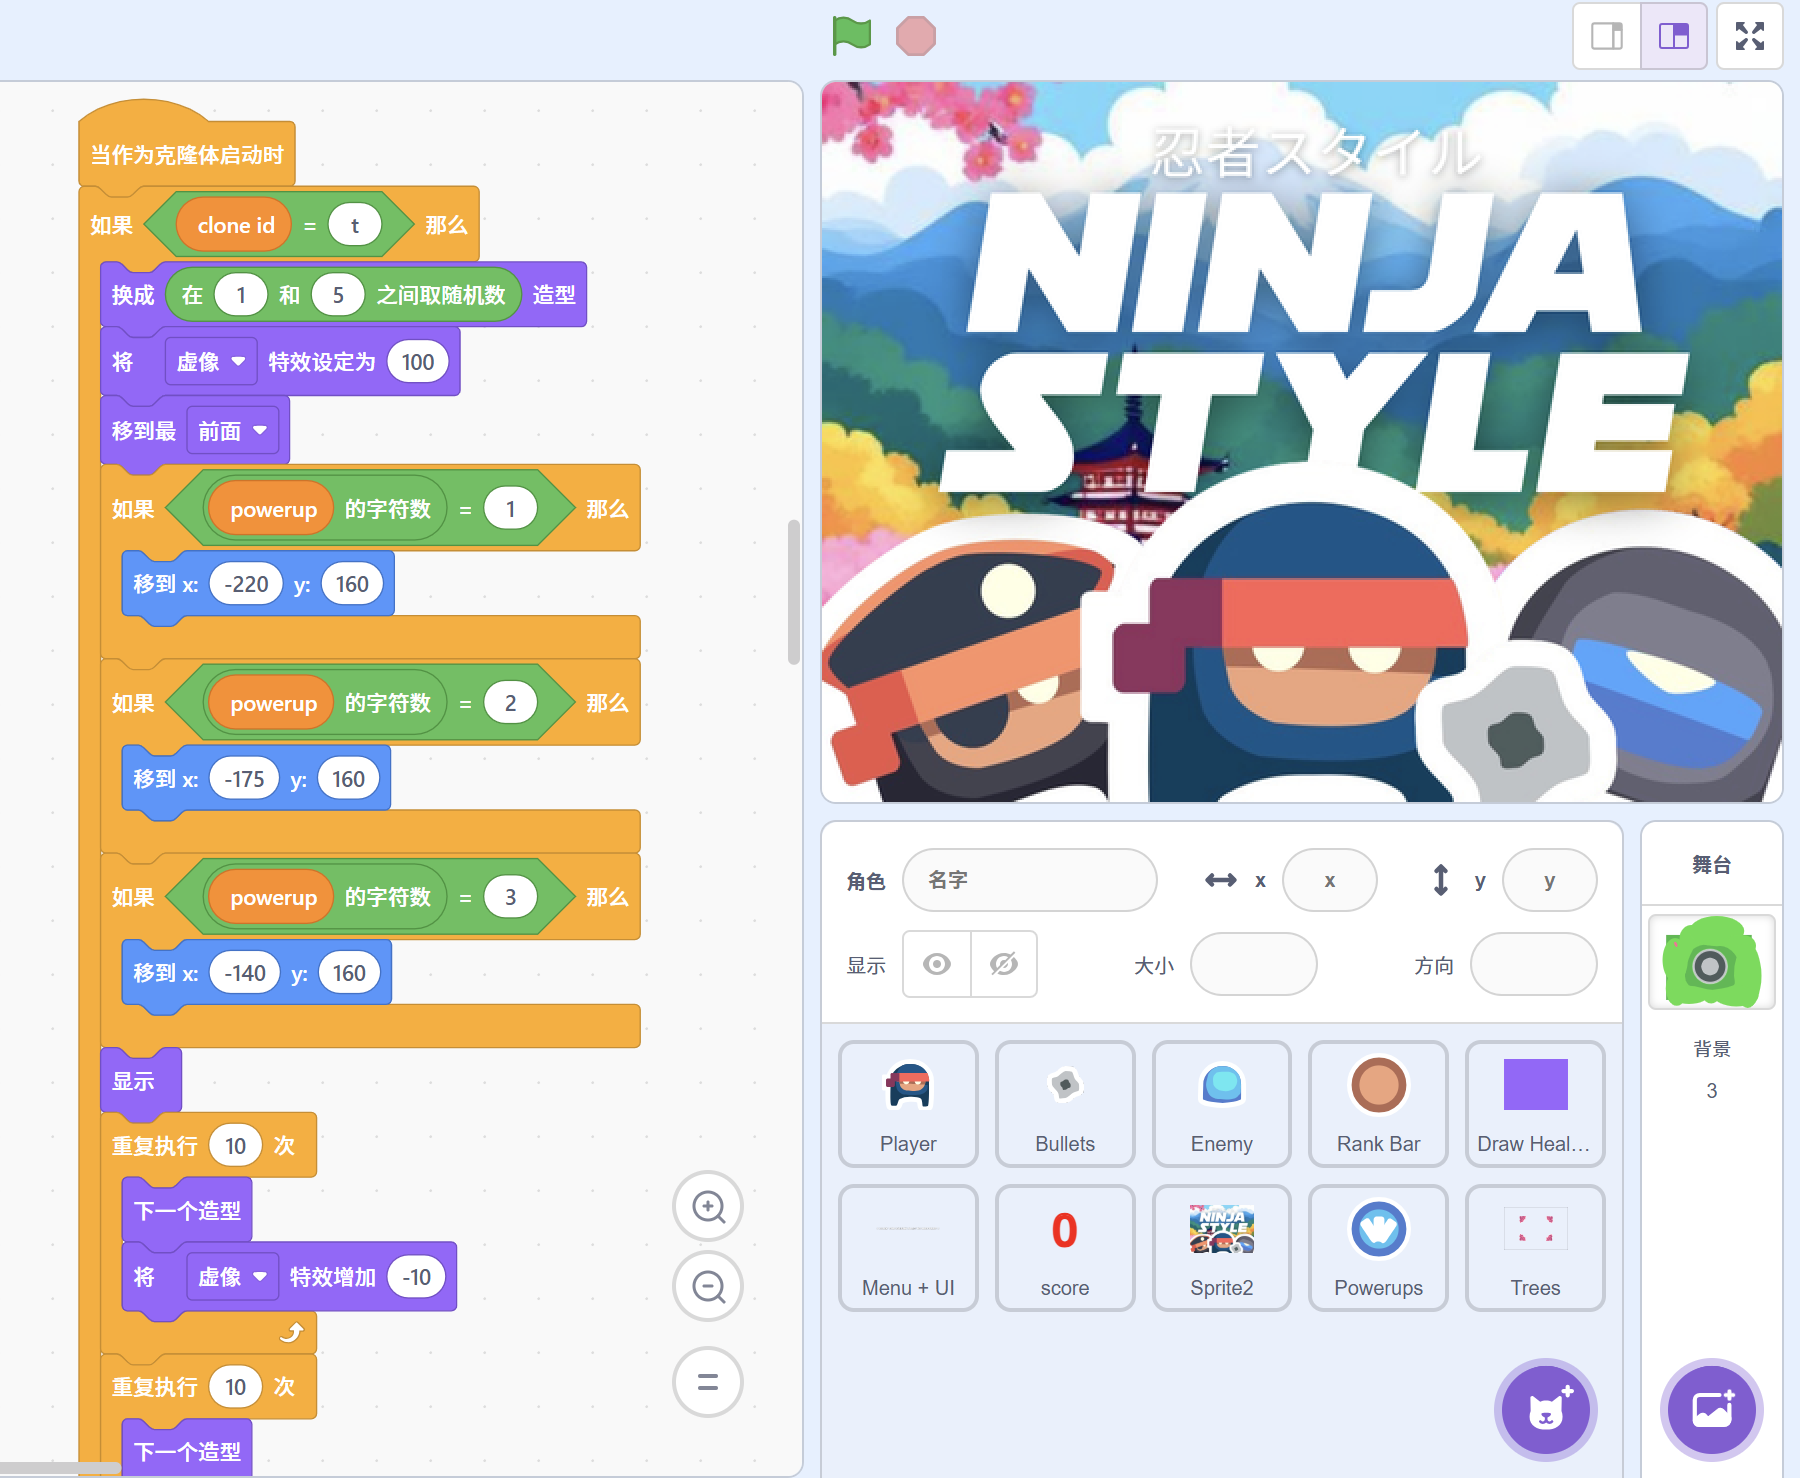Switch to small stage layout
1800x1478 pixels.
1607,37
